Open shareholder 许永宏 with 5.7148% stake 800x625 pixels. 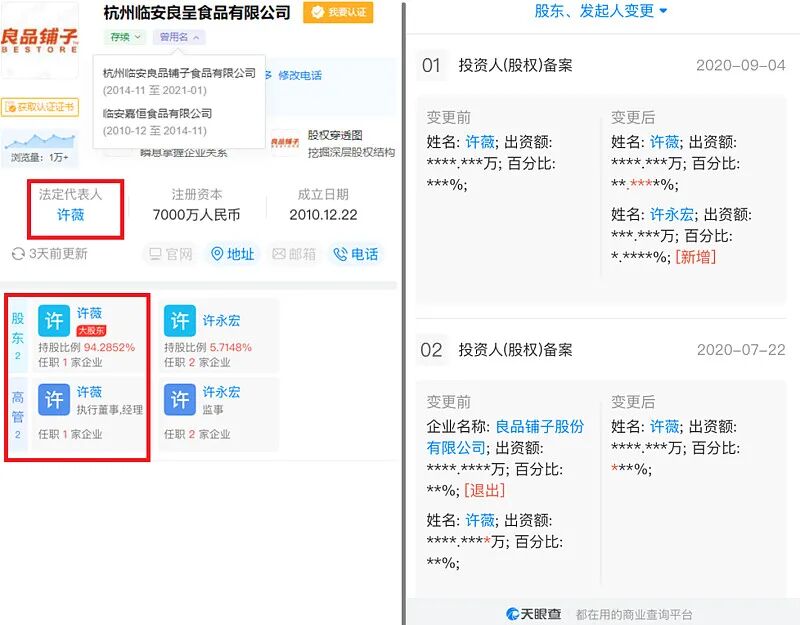click(x=221, y=320)
